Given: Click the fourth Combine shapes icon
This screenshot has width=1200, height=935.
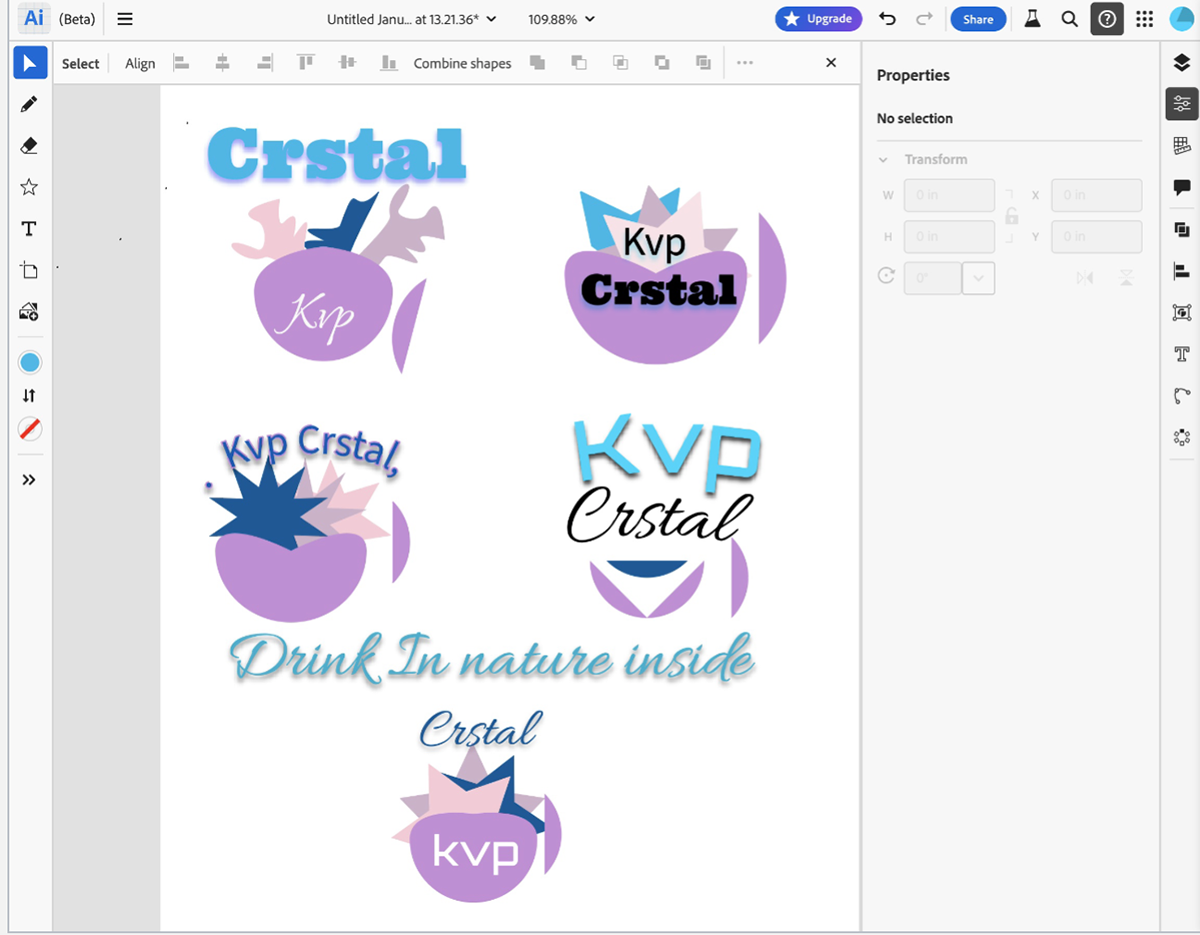Looking at the screenshot, I should [x=662, y=63].
